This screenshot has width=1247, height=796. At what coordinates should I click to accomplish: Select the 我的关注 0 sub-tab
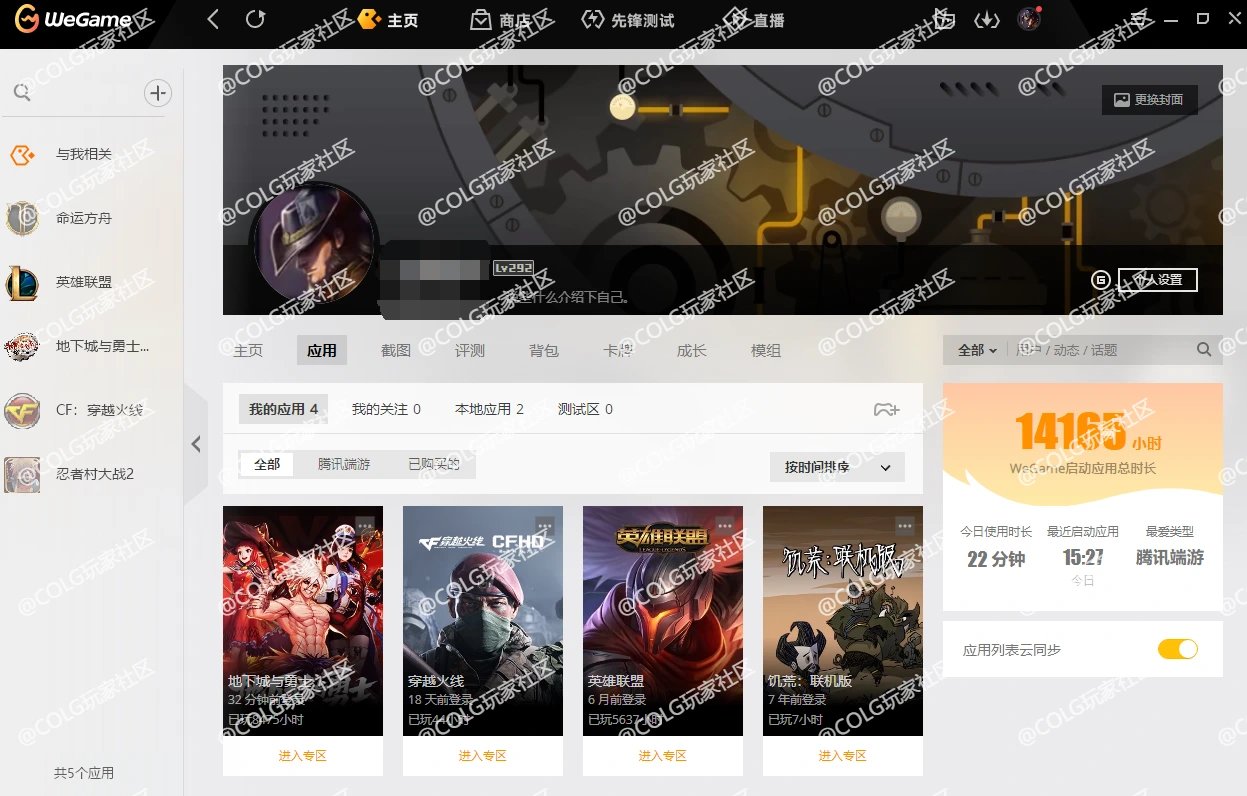click(x=386, y=409)
